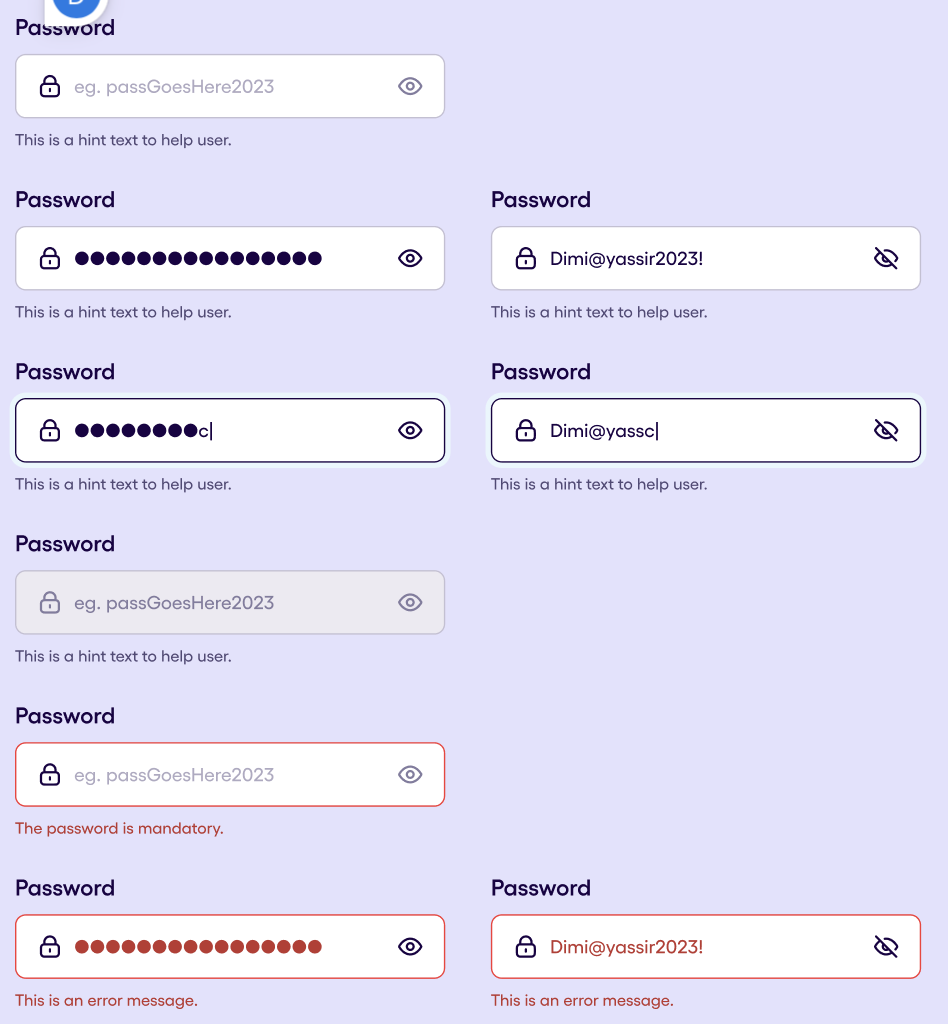Reveal the red-dotted masked error password
The height and width of the screenshot is (1024, 948).
(410, 946)
